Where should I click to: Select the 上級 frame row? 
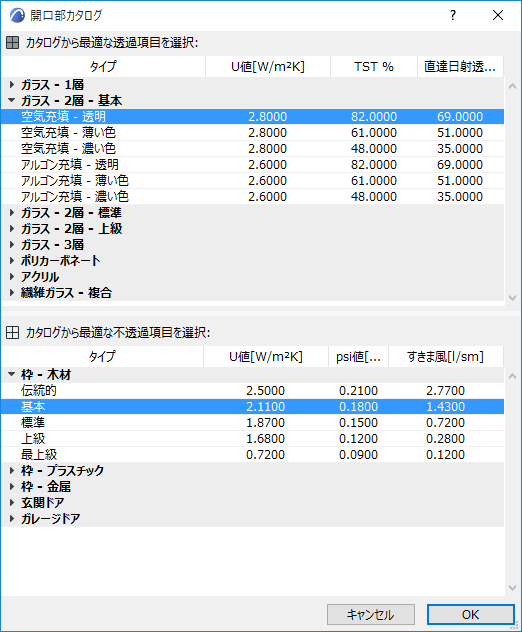click(x=252, y=439)
